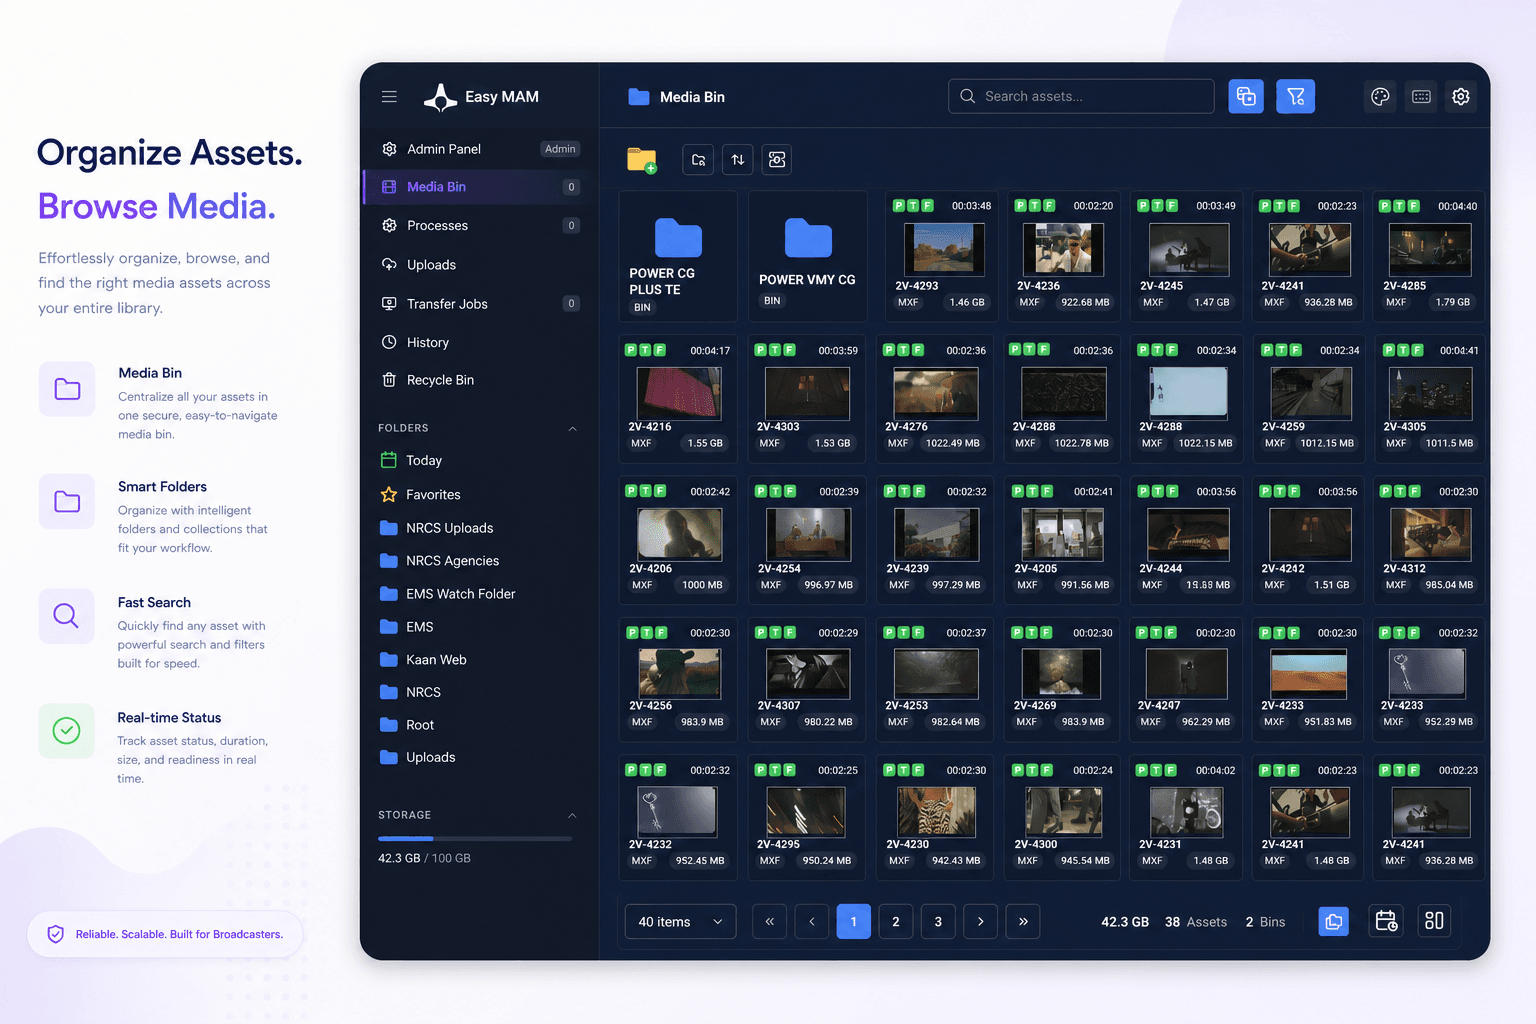Select the 2V-4230 asset thumbnail
The width and height of the screenshot is (1536, 1024).
pyautogui.click(x=936, y=812)
